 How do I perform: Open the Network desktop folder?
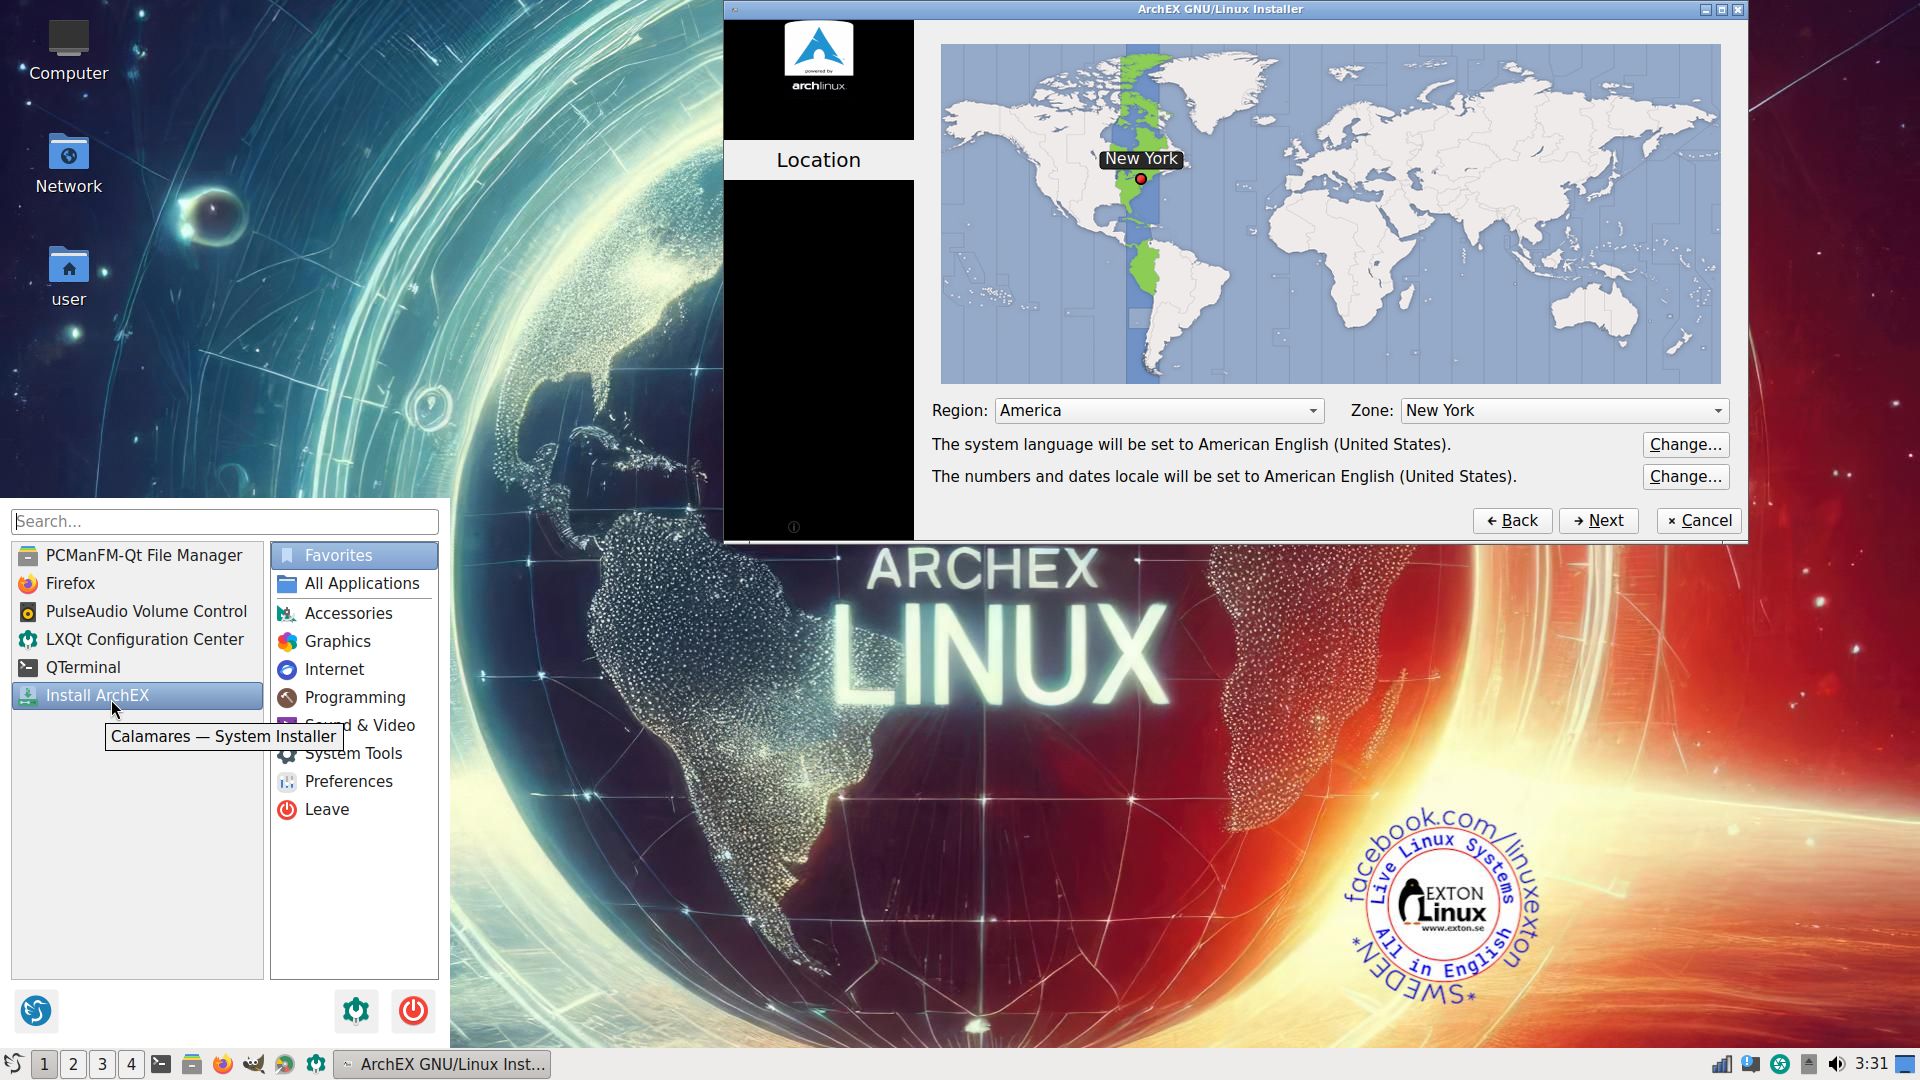[x=68, y=164]
